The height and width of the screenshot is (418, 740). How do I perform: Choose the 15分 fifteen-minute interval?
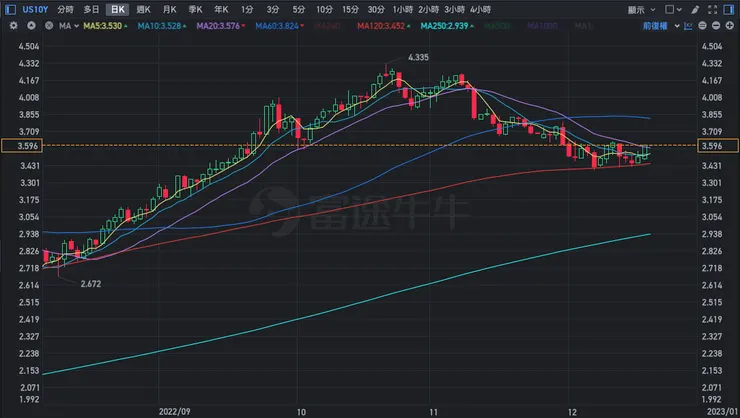coord(350,9)
